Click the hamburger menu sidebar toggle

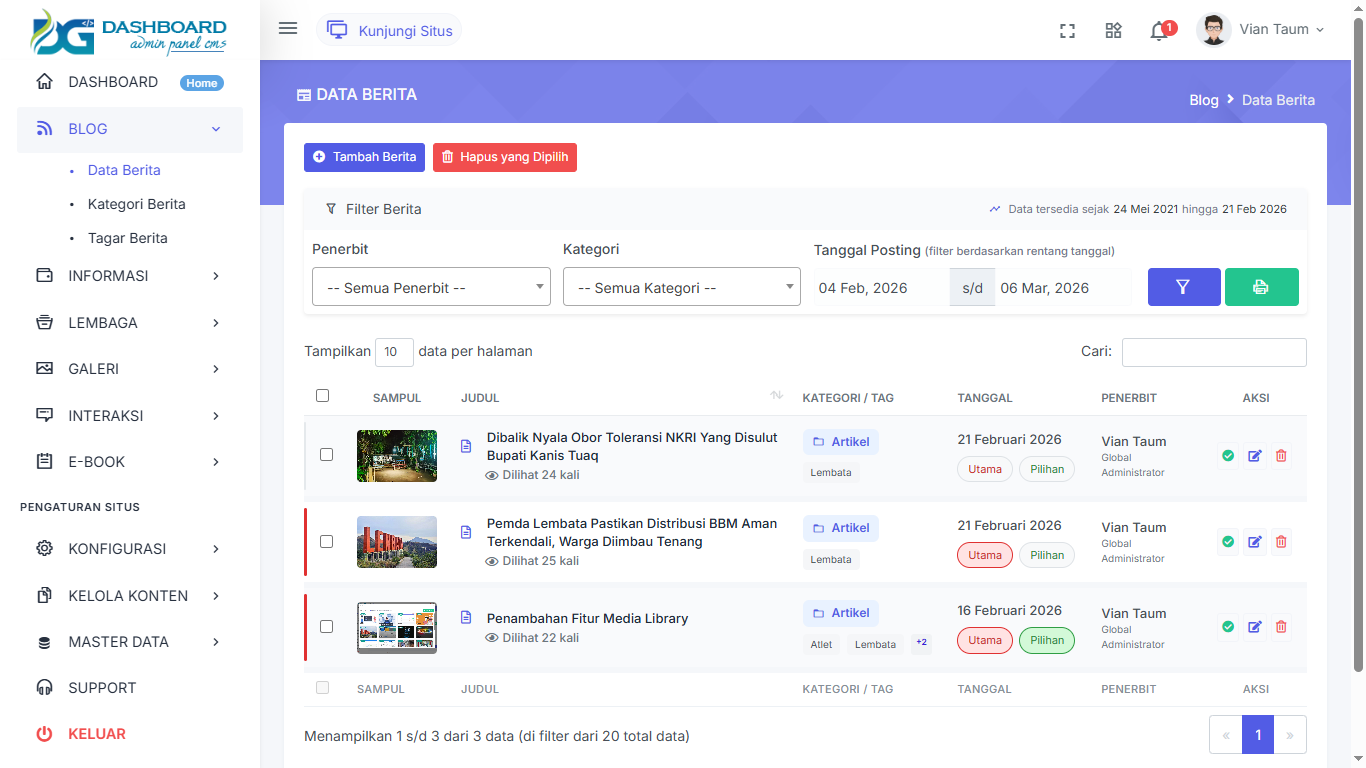pos(288,29)
